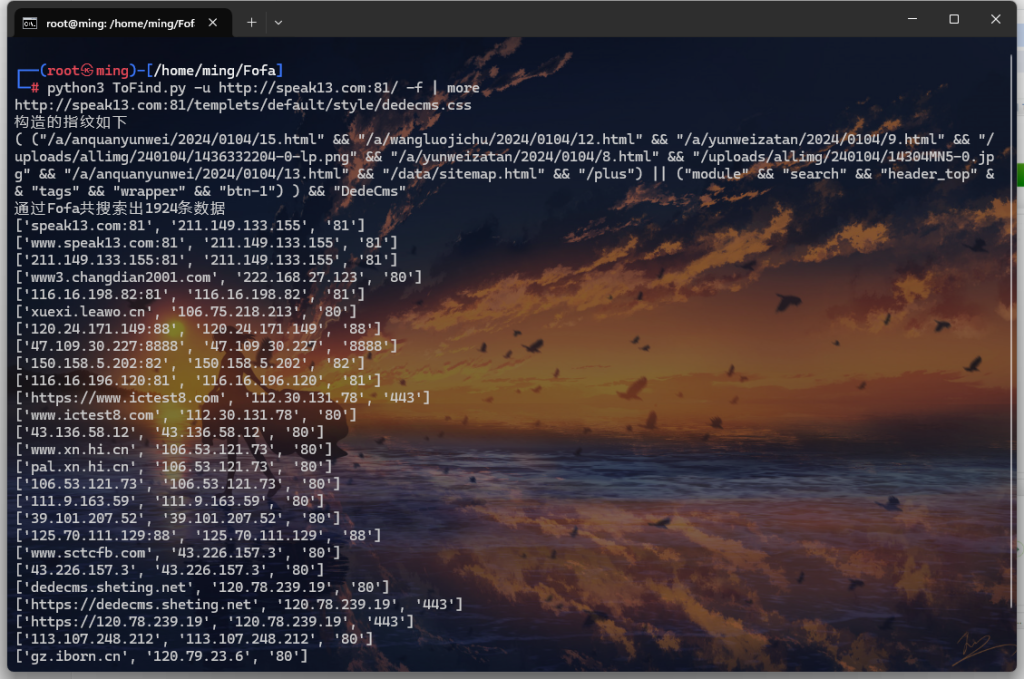Viewport: 1024px width, 679px height.
Task: Click the /home/ming/Fofa path in prompt
Action: [x=217, y=70]
